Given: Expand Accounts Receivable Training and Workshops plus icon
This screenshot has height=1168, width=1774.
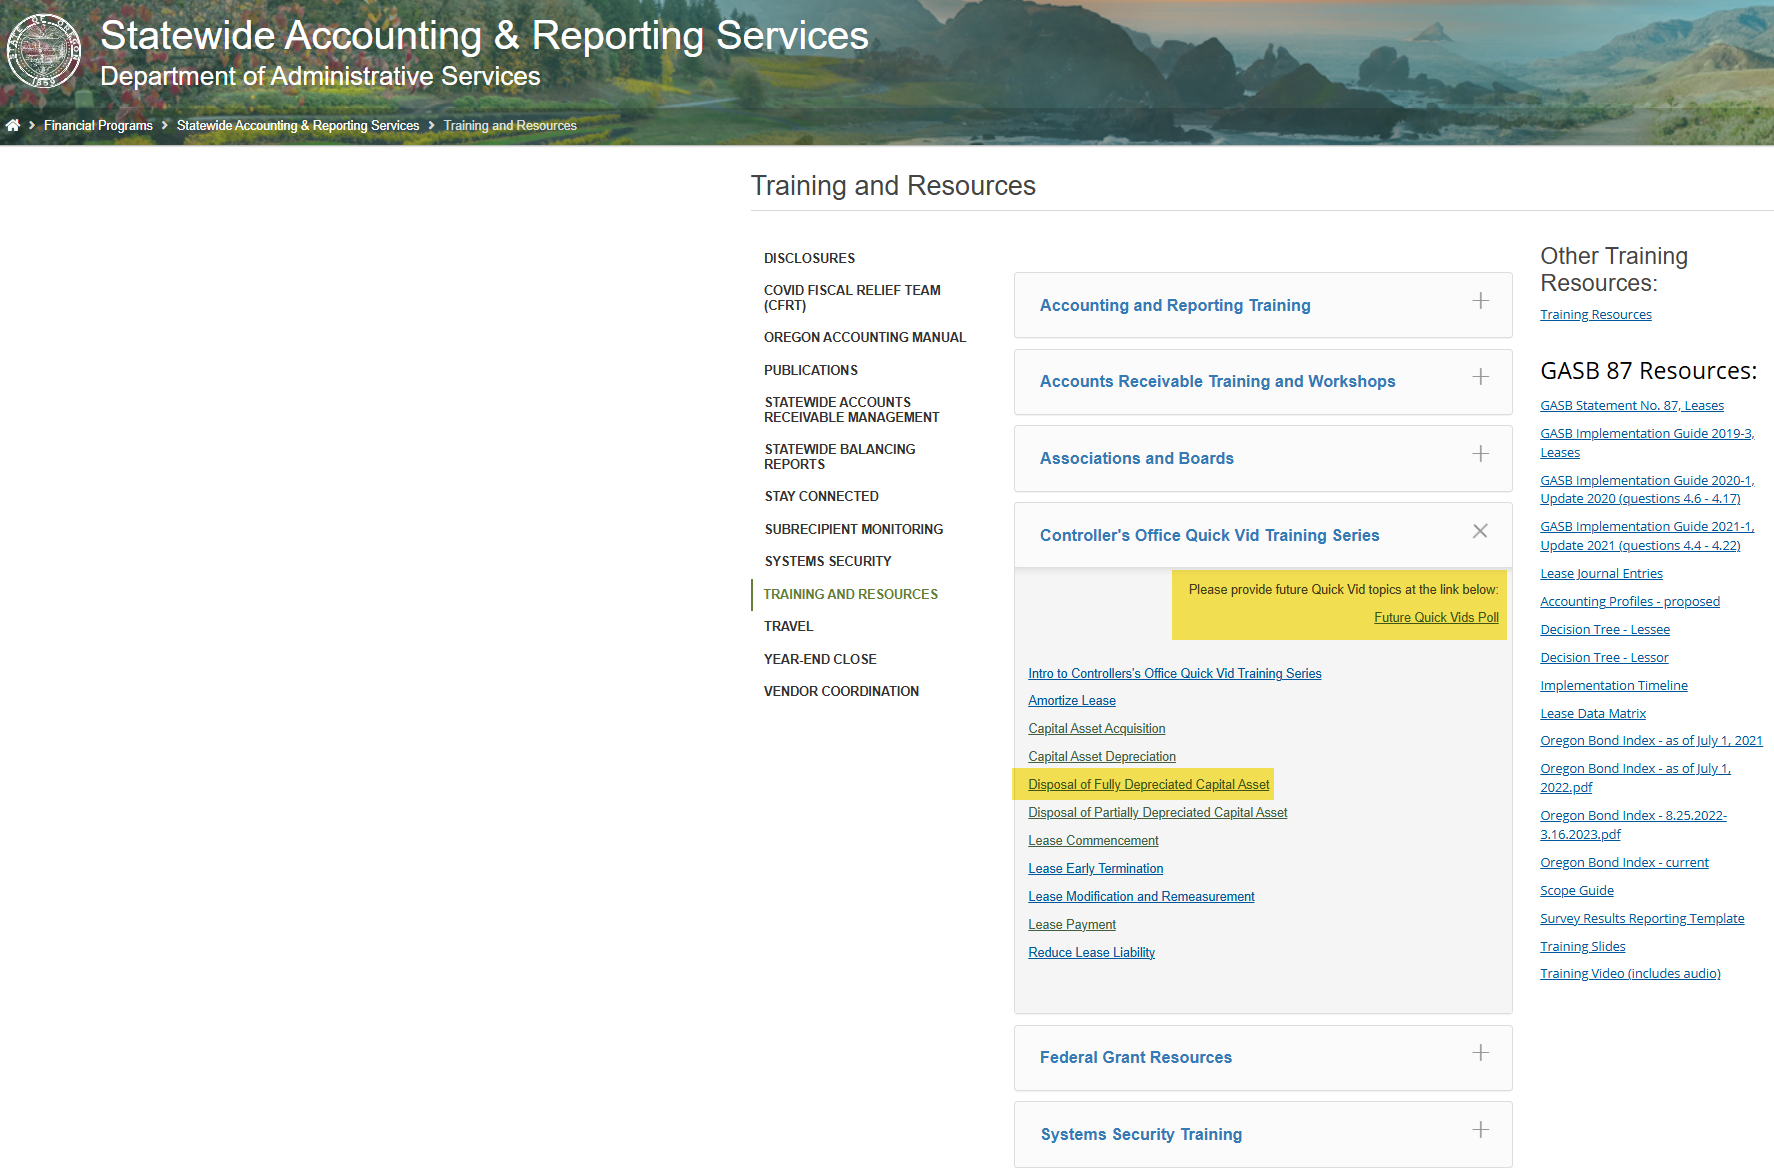Looking at the screenshot, I should [1480, 377].
